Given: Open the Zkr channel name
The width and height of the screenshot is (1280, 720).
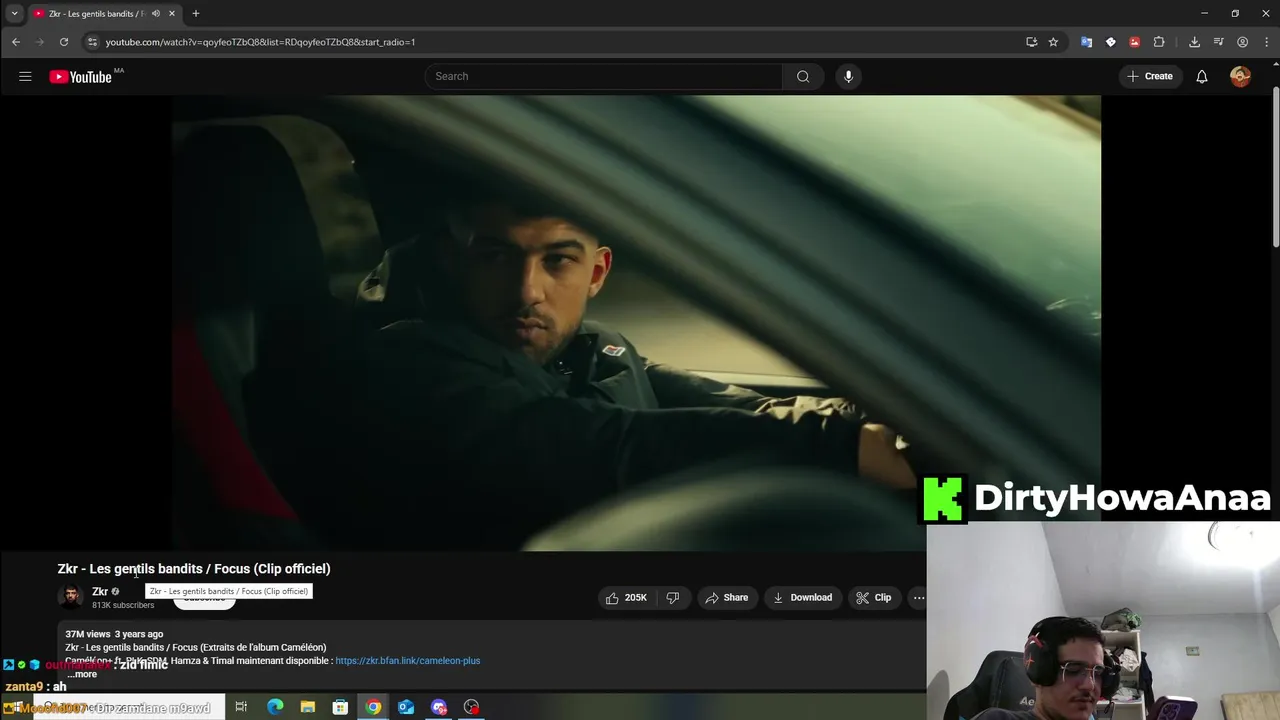Looking at the screenshot, I should 100,592.
